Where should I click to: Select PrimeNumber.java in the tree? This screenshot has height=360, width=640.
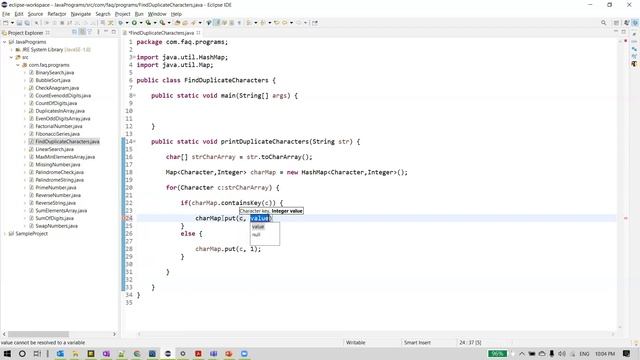56,188
